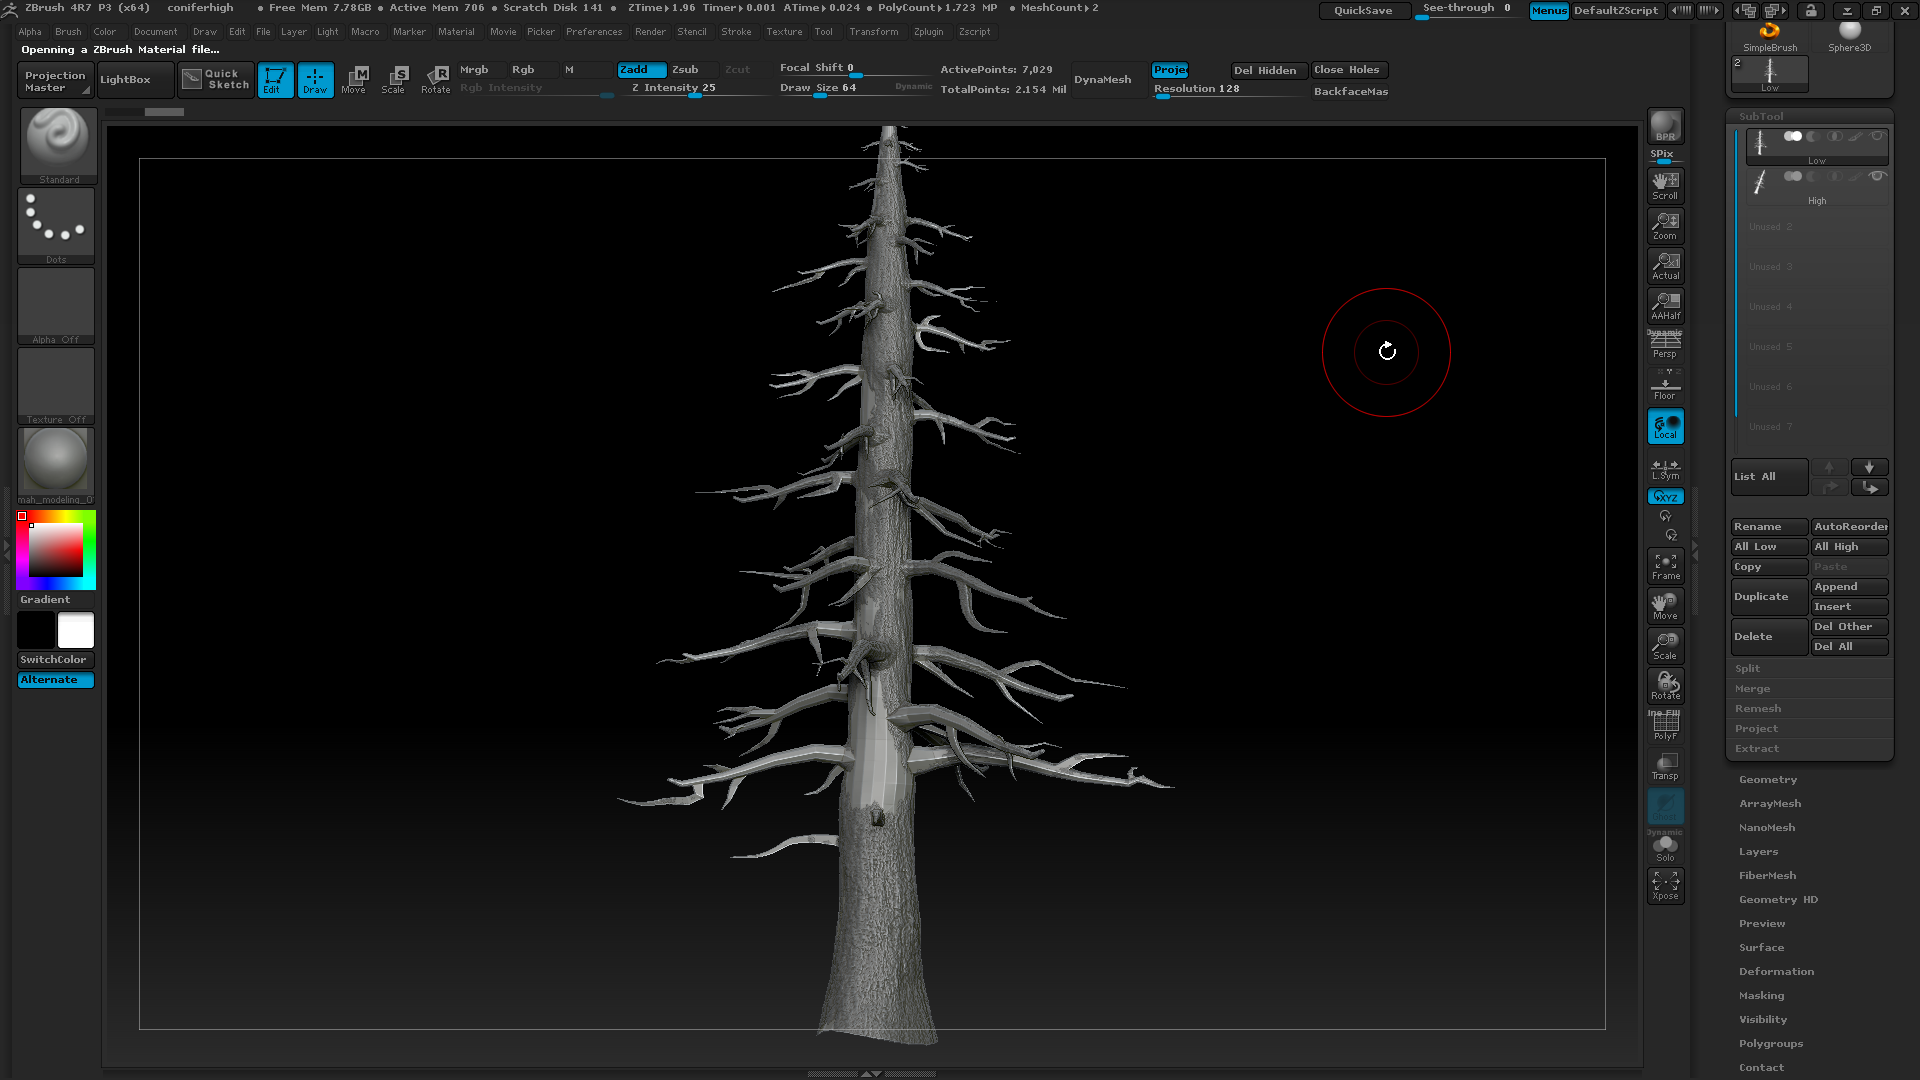
Task: Activate the Draw mode button
Action: point(315,80)
